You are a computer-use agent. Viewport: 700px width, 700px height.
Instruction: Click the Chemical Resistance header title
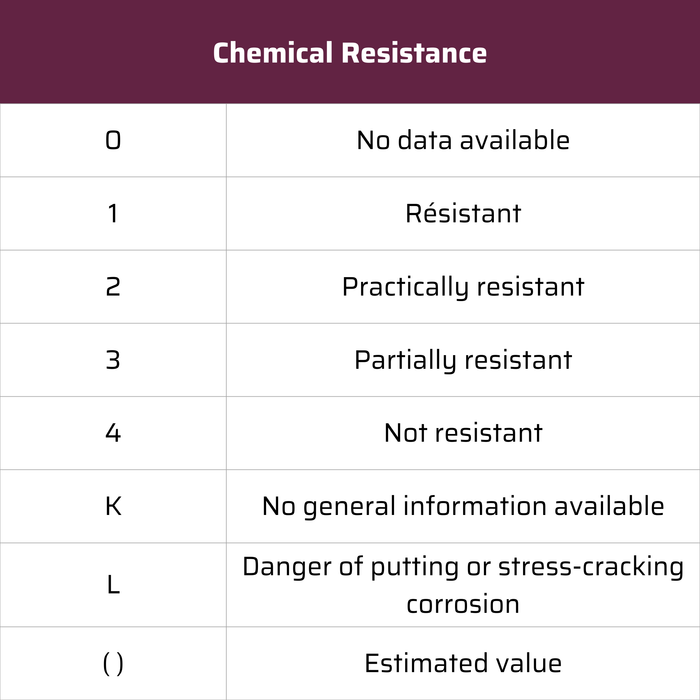[350, 53]
